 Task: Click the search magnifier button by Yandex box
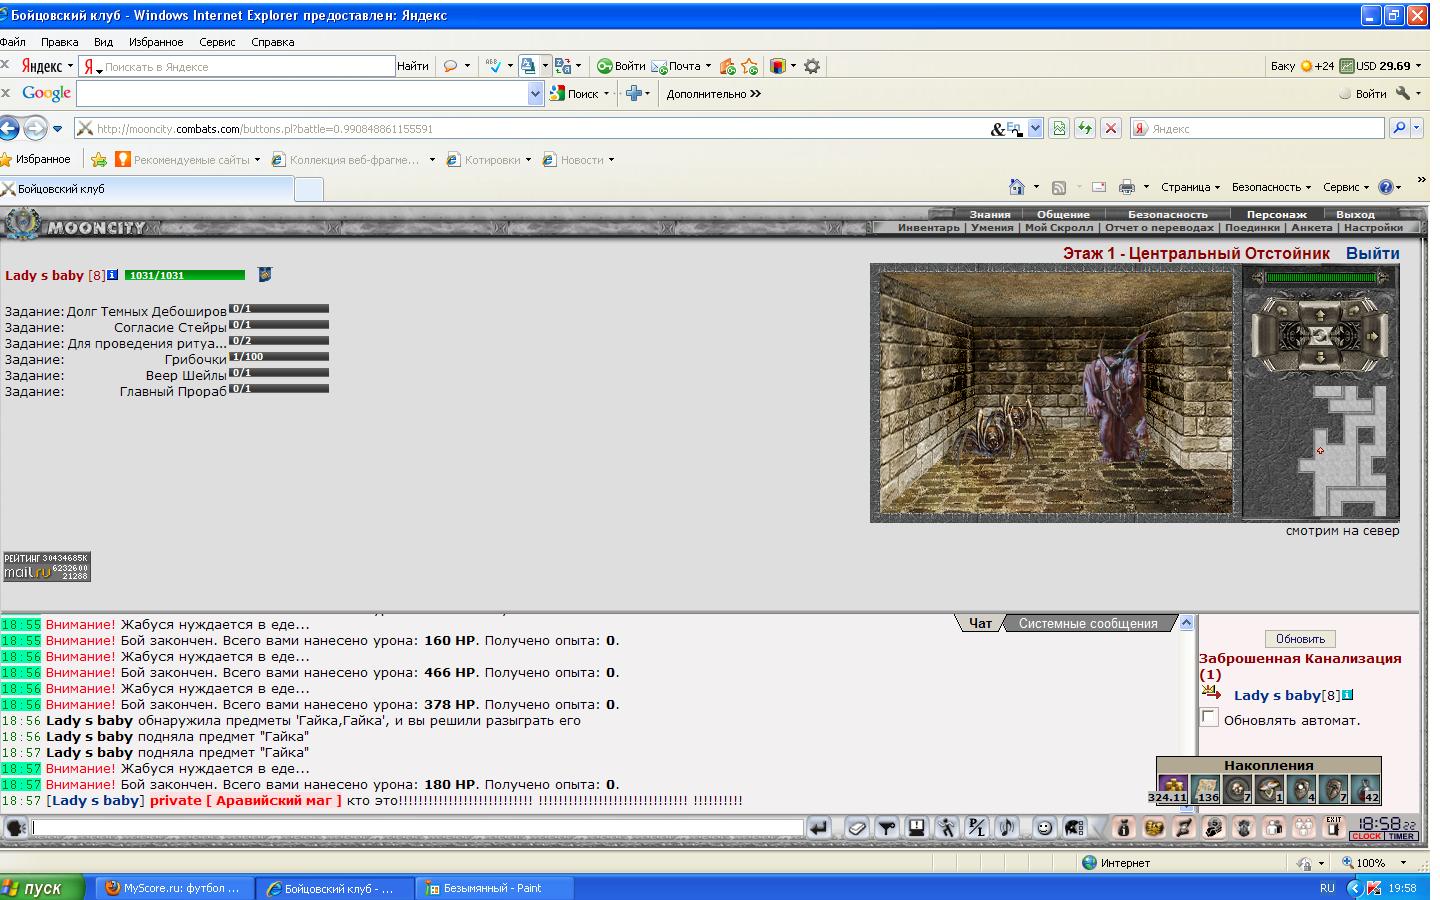tap(1399, 128)
